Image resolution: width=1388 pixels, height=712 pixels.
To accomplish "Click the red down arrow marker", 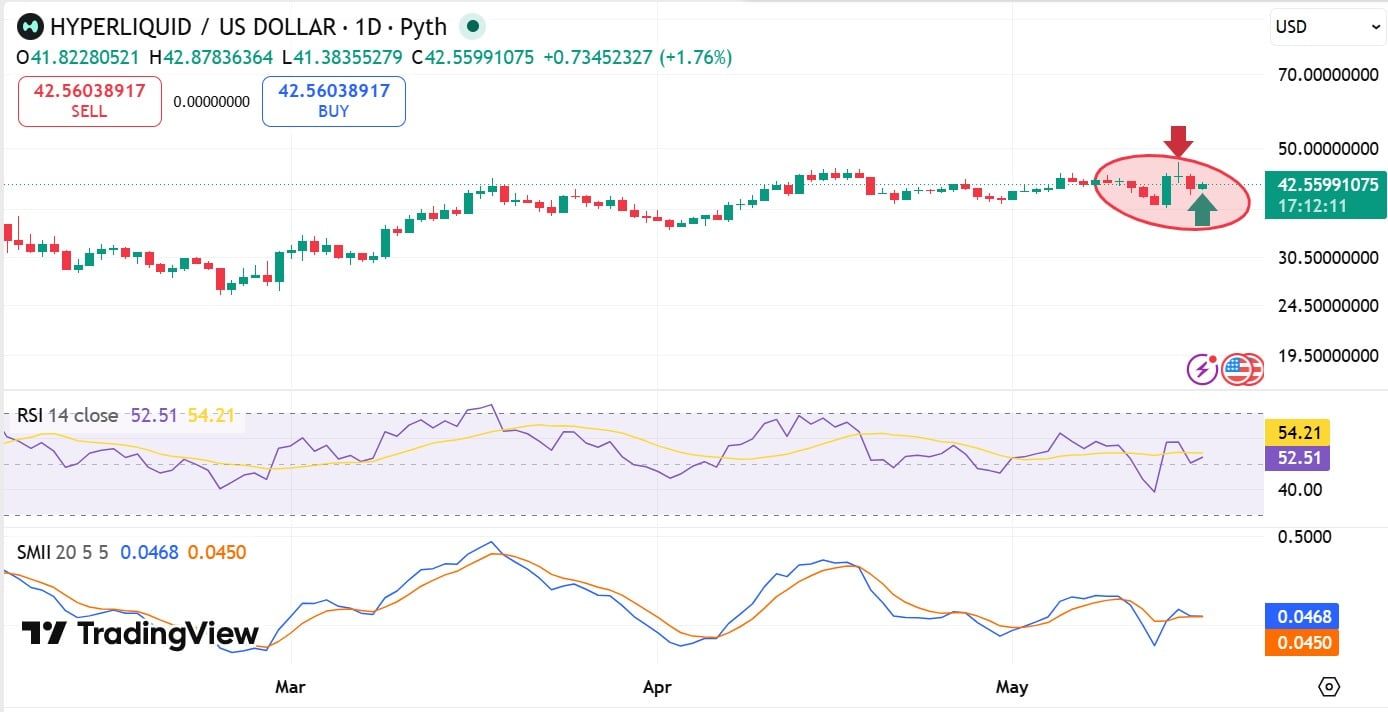I will 1178,141.
